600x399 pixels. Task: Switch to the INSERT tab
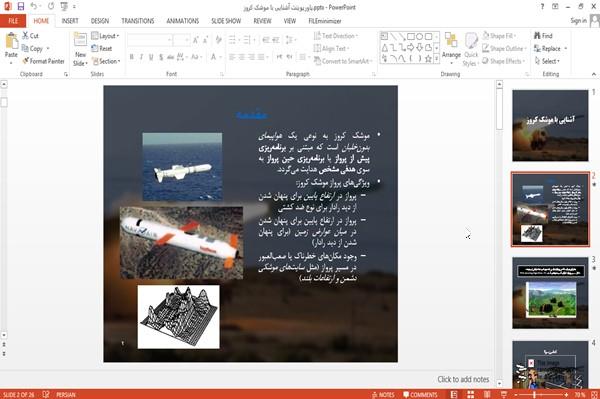pyautogui.click(x=70, y=21)
